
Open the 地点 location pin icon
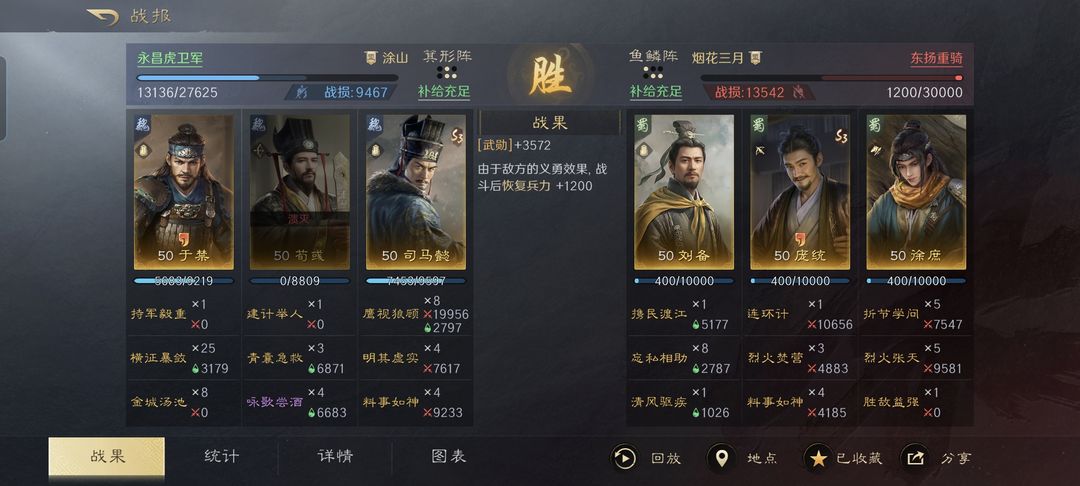(x=721, y=458)
